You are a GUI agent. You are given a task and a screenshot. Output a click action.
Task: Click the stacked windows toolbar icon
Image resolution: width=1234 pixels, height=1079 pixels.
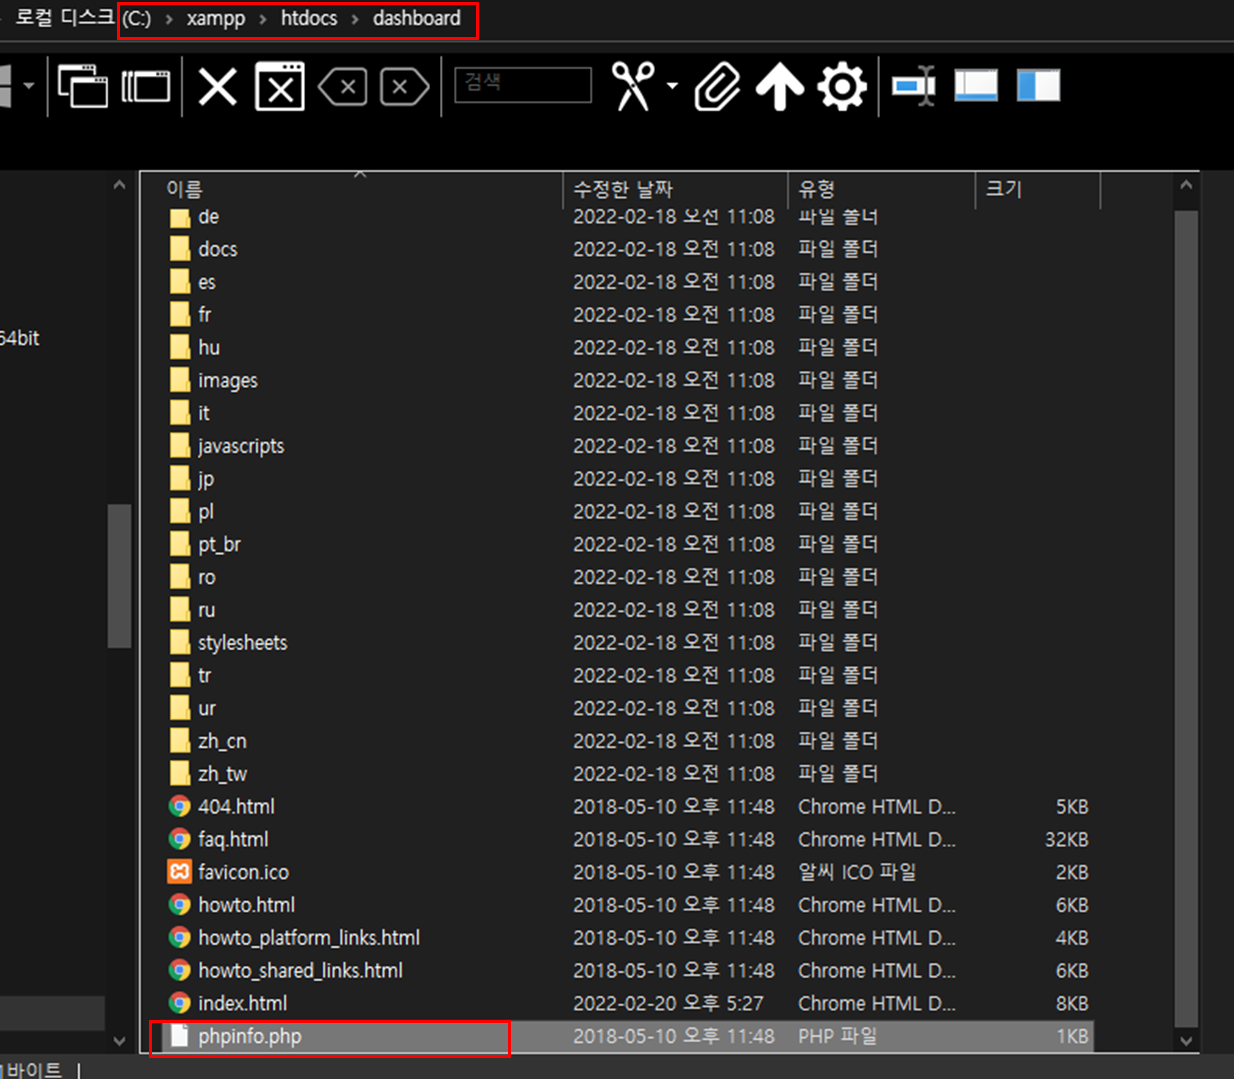tap(146, 86)
